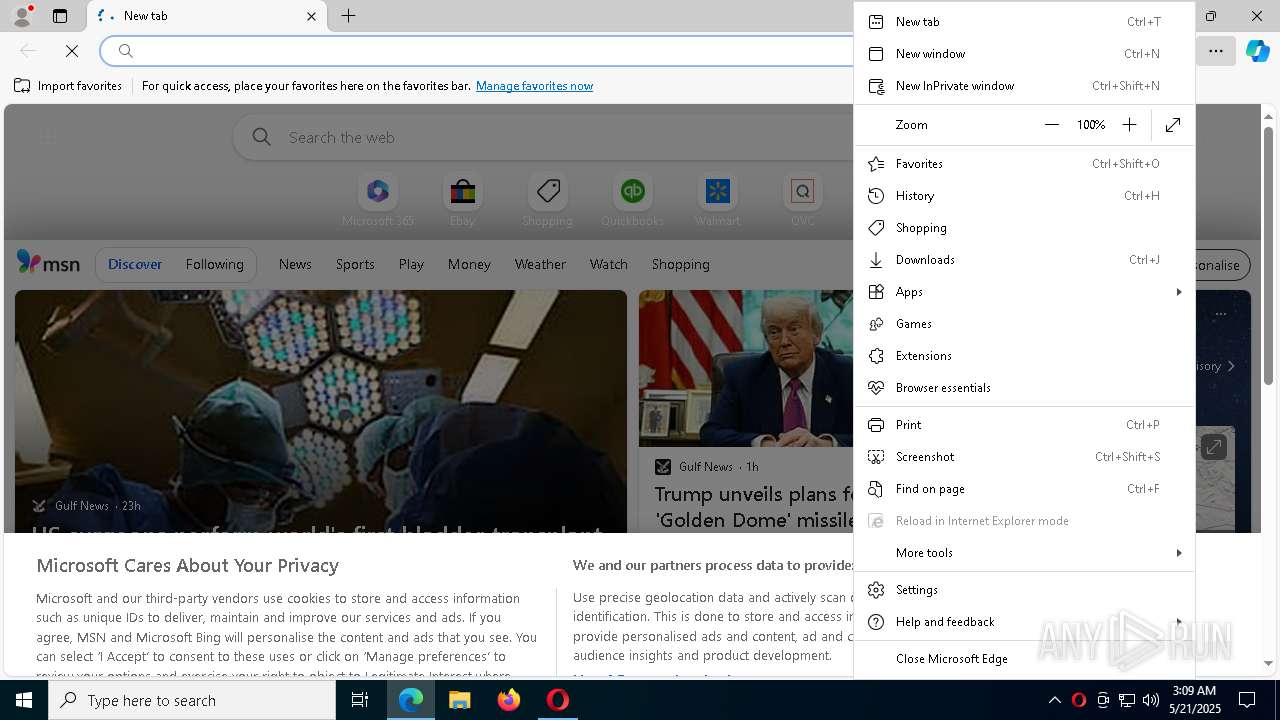Viewport: 1280px width, 720px height.
Task: Switch to the Following tab
Action: coord(214,264)
